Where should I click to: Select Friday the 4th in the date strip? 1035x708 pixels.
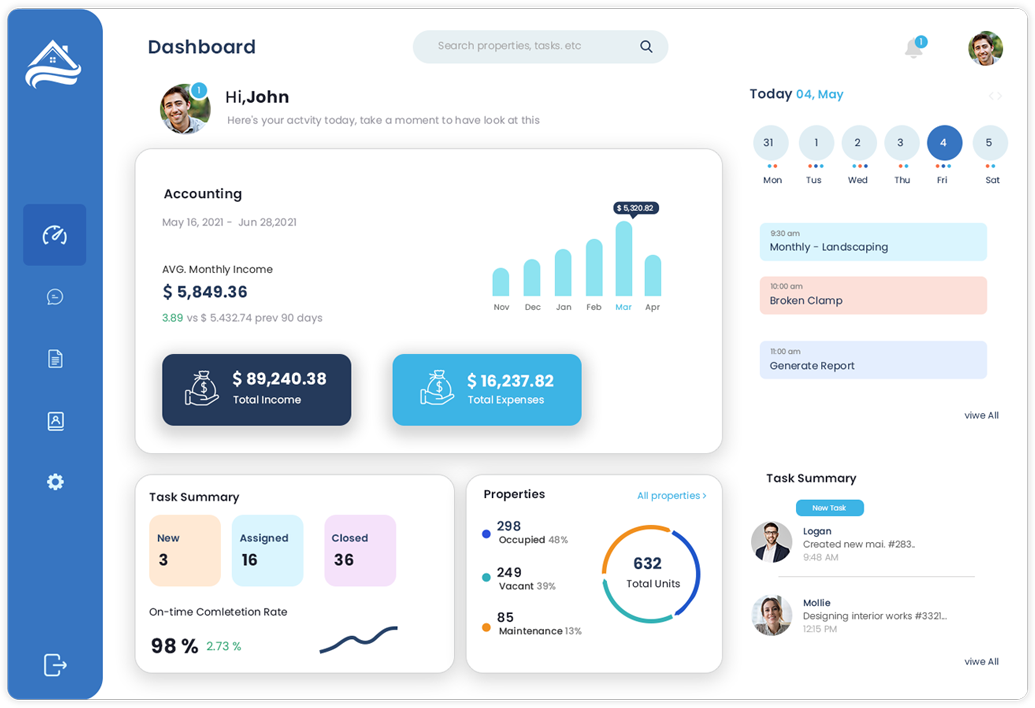coord(943,142)
